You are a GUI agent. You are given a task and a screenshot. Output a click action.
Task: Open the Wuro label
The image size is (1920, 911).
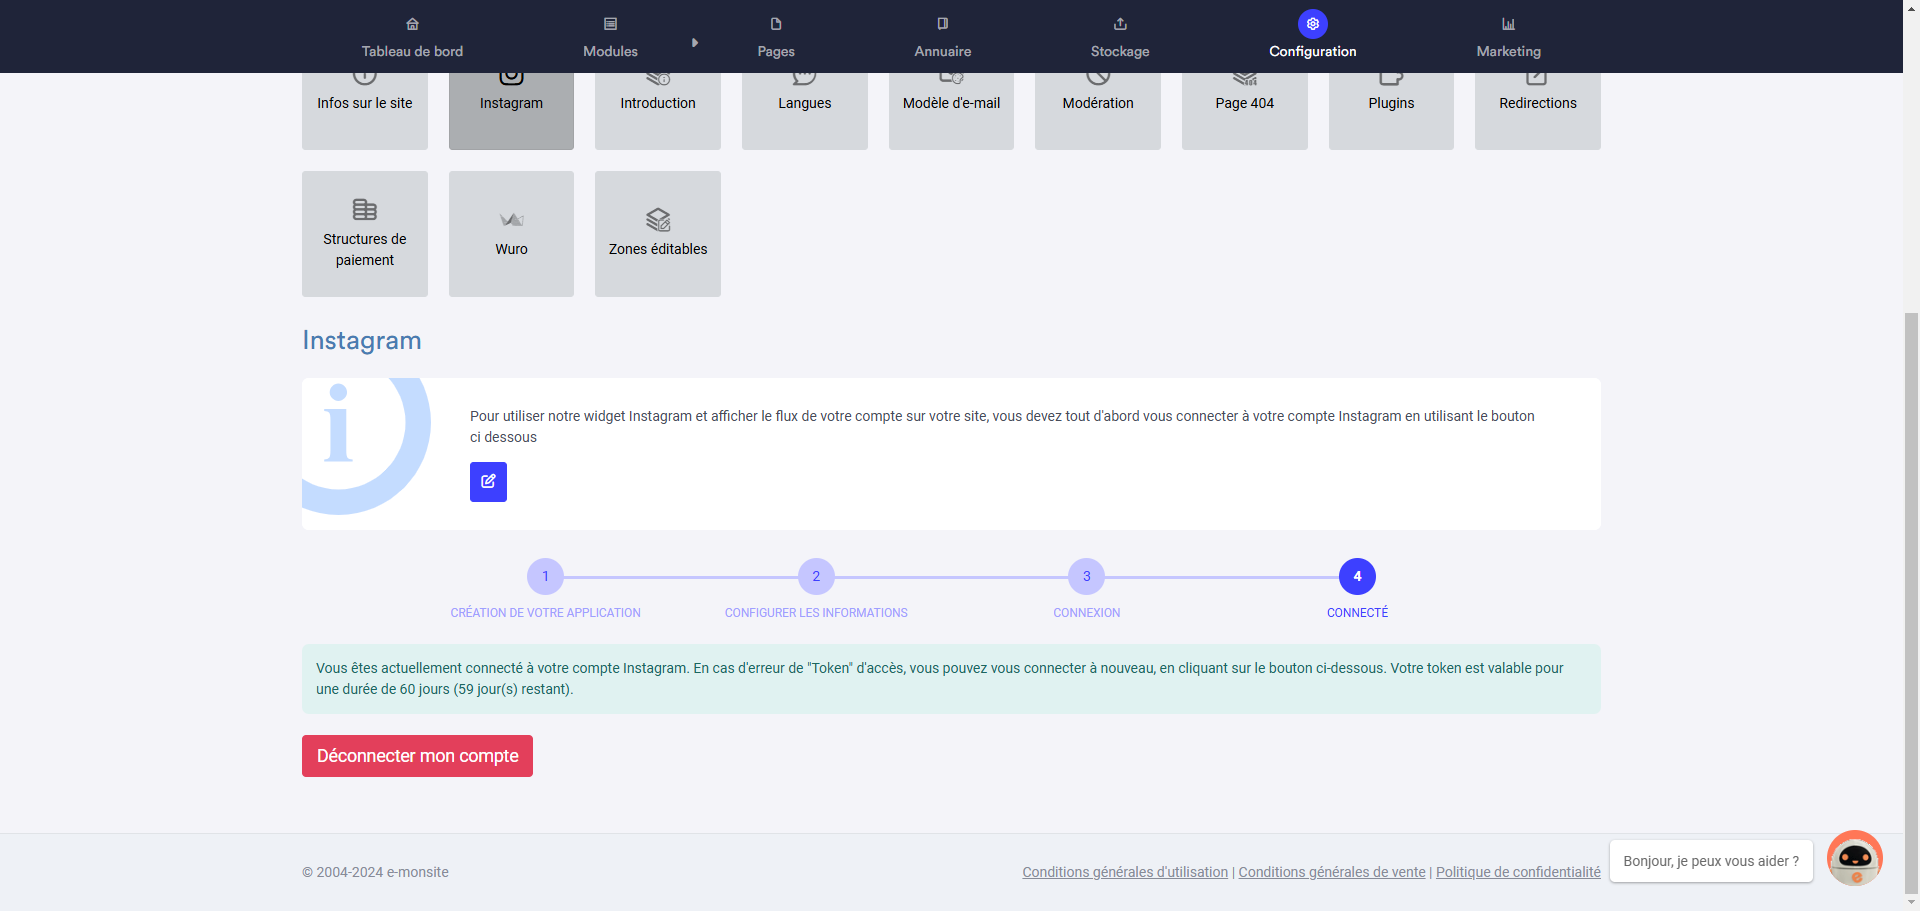click(511, 249)
